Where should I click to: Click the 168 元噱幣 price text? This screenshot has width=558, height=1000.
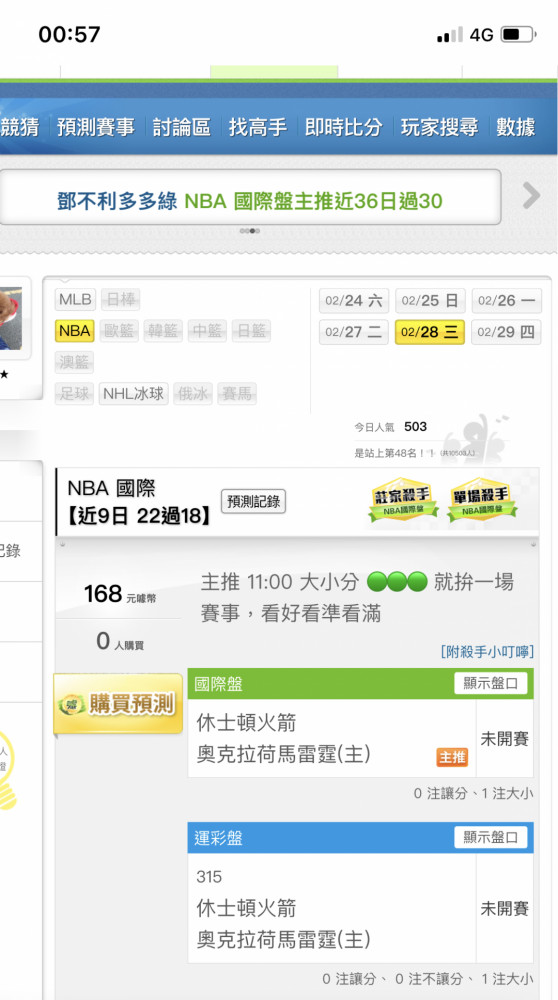(x=119, y=594)
